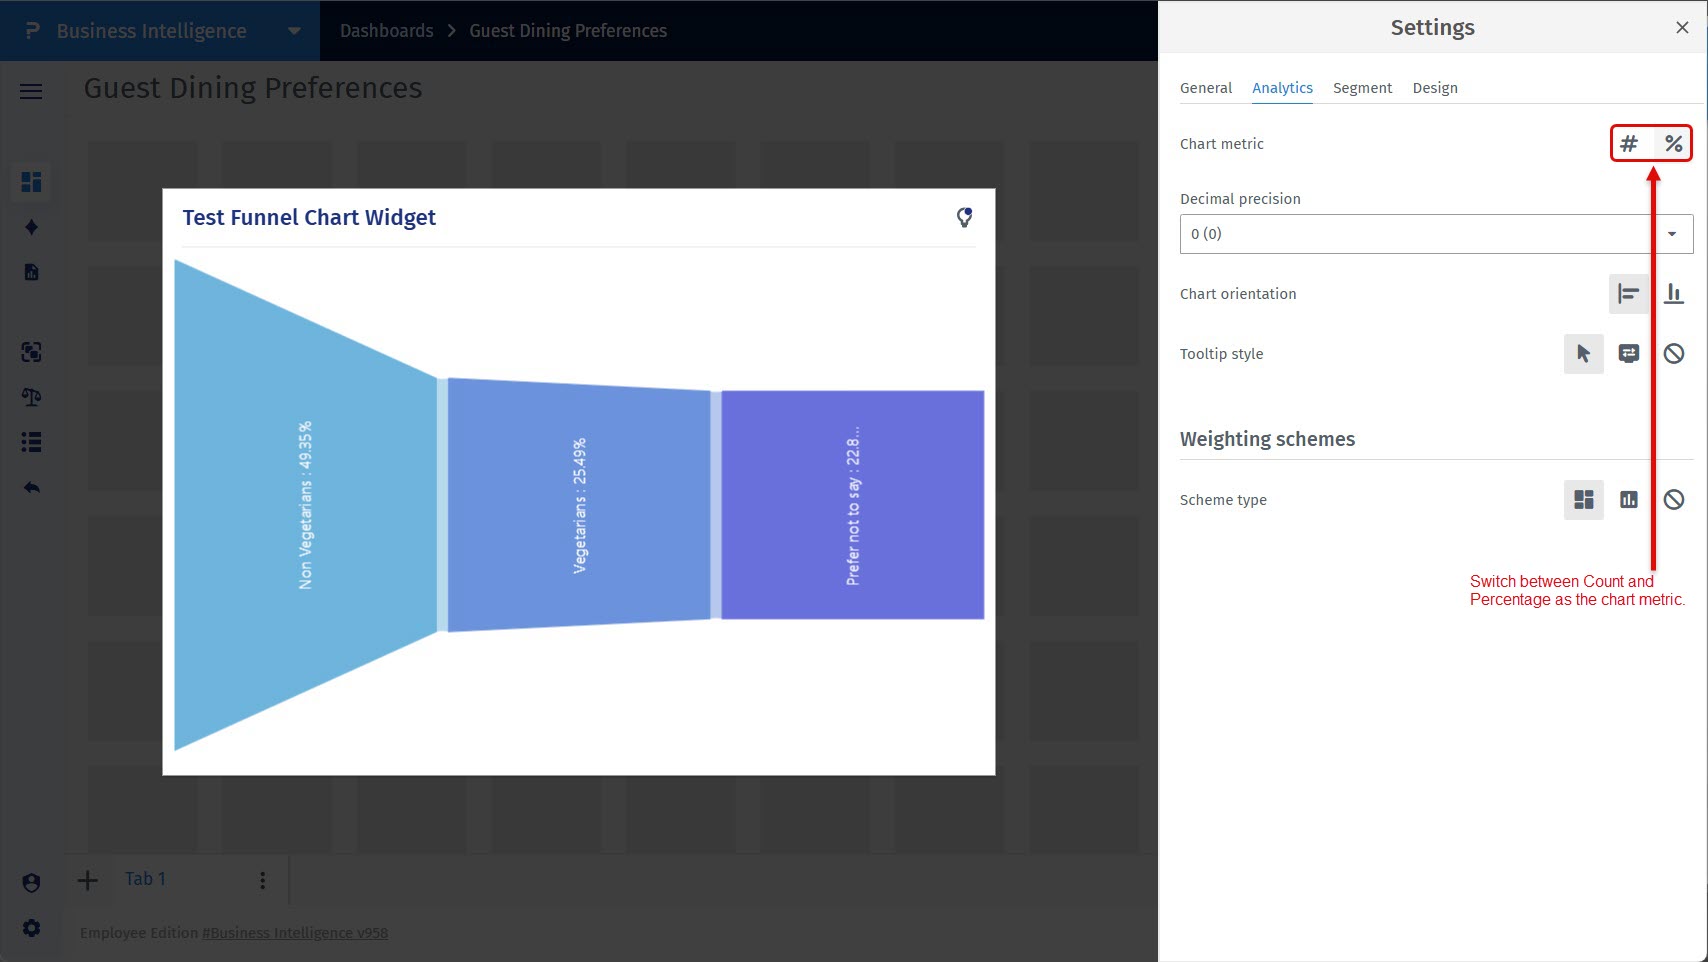Add a new tab with the plus button
Image resolution: width=1708 pixels, height=962 pixels.
coord(88,880)
